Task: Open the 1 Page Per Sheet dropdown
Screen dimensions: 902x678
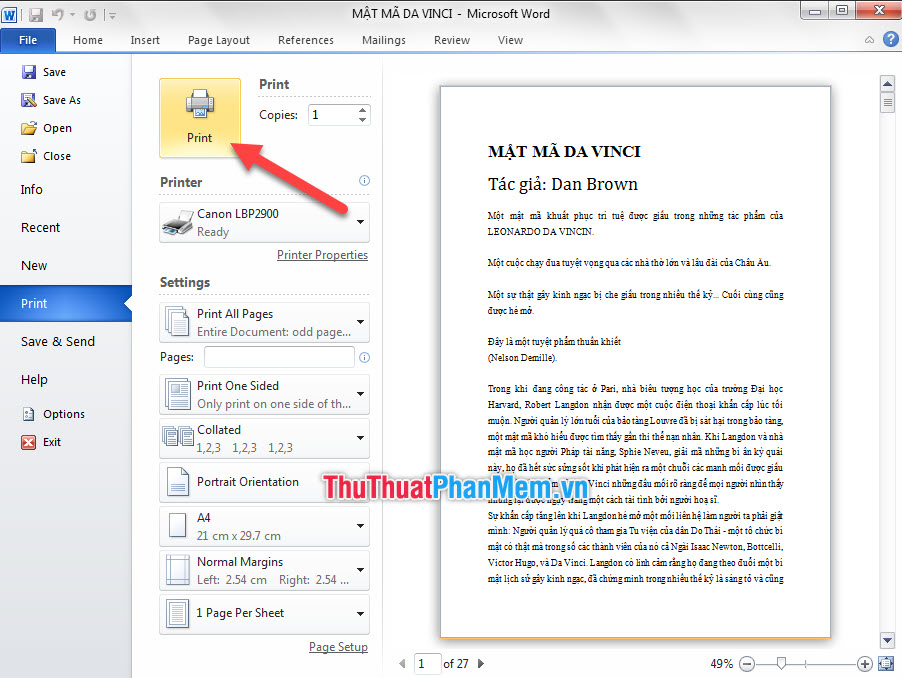Action: (x=264, y=614)
